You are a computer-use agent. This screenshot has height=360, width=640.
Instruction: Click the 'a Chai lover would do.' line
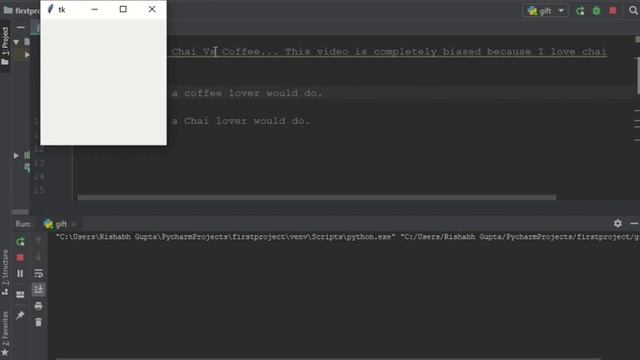point(240,121)
